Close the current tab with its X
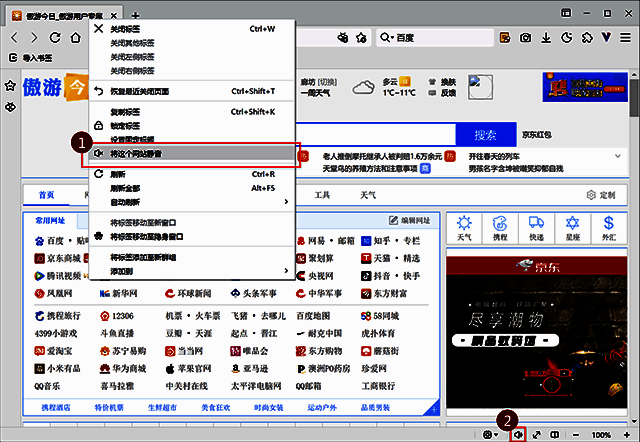The width and height of the screenshot is (640, 442). [x=114, y=16]
